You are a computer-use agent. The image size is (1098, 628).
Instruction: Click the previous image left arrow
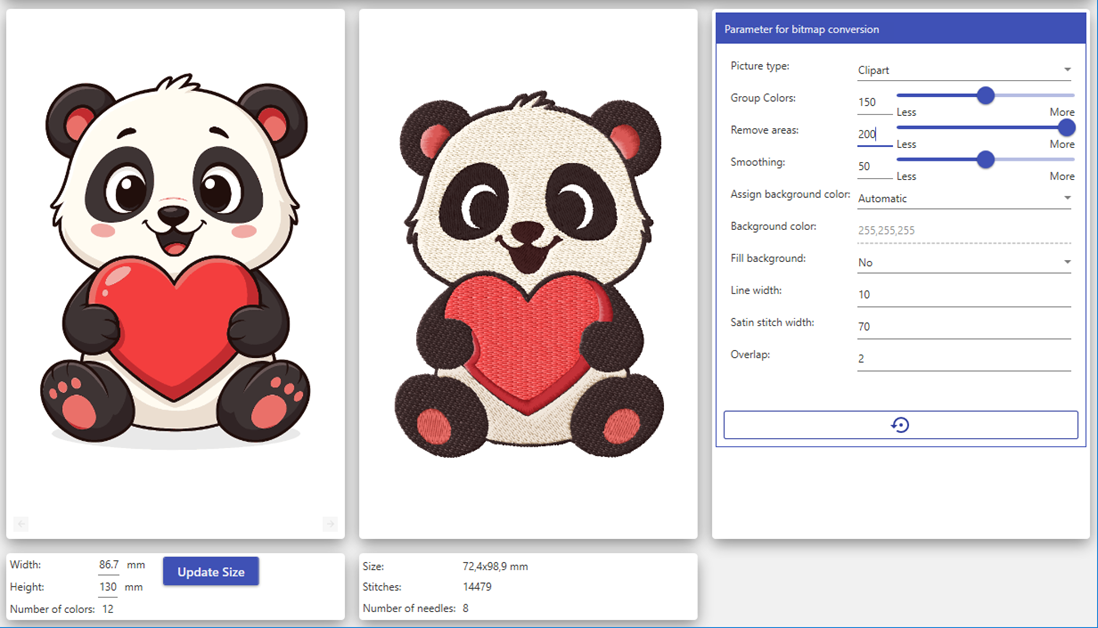click(x=21, y=524)
